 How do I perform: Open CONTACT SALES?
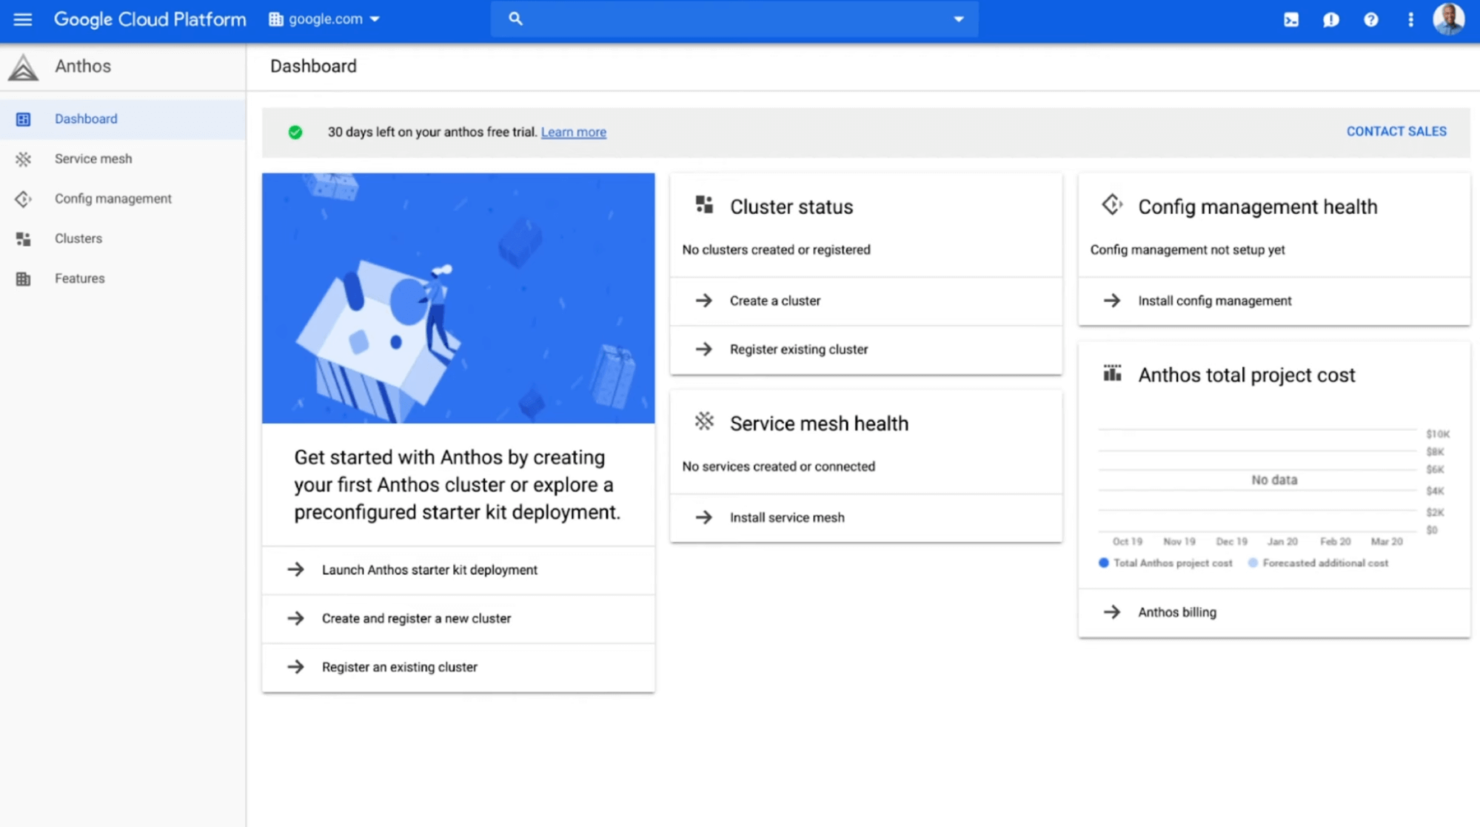click(x=1395, y=131)
